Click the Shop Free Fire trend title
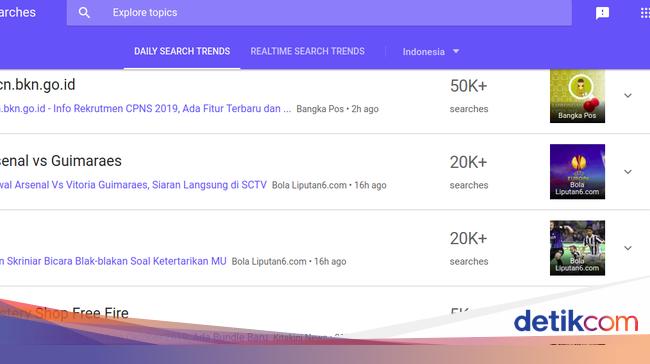The height and width of the screenshot is (364, 650). pyautogui.click(x=64, y=313)
